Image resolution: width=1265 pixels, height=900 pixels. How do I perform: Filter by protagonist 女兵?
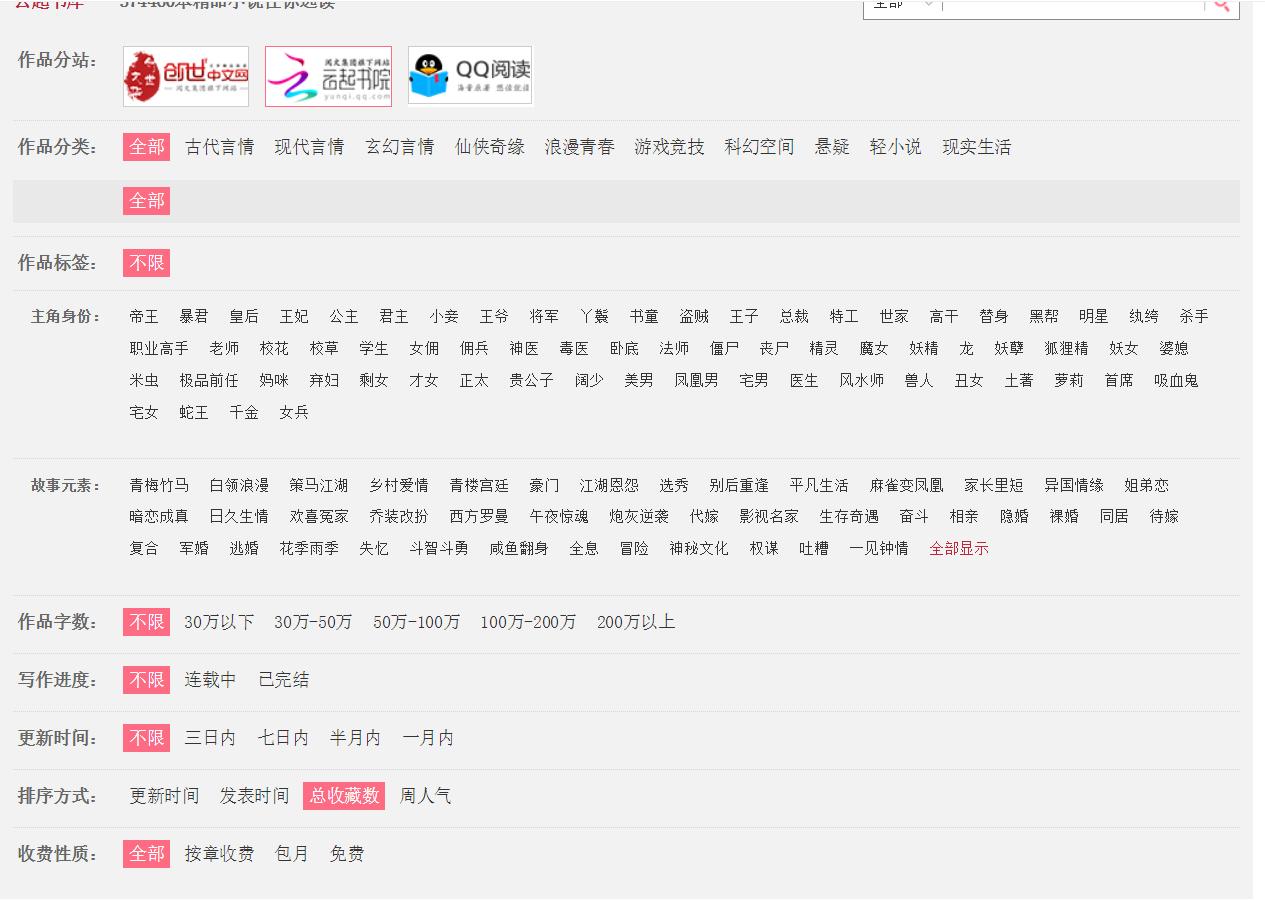(294, 412)
